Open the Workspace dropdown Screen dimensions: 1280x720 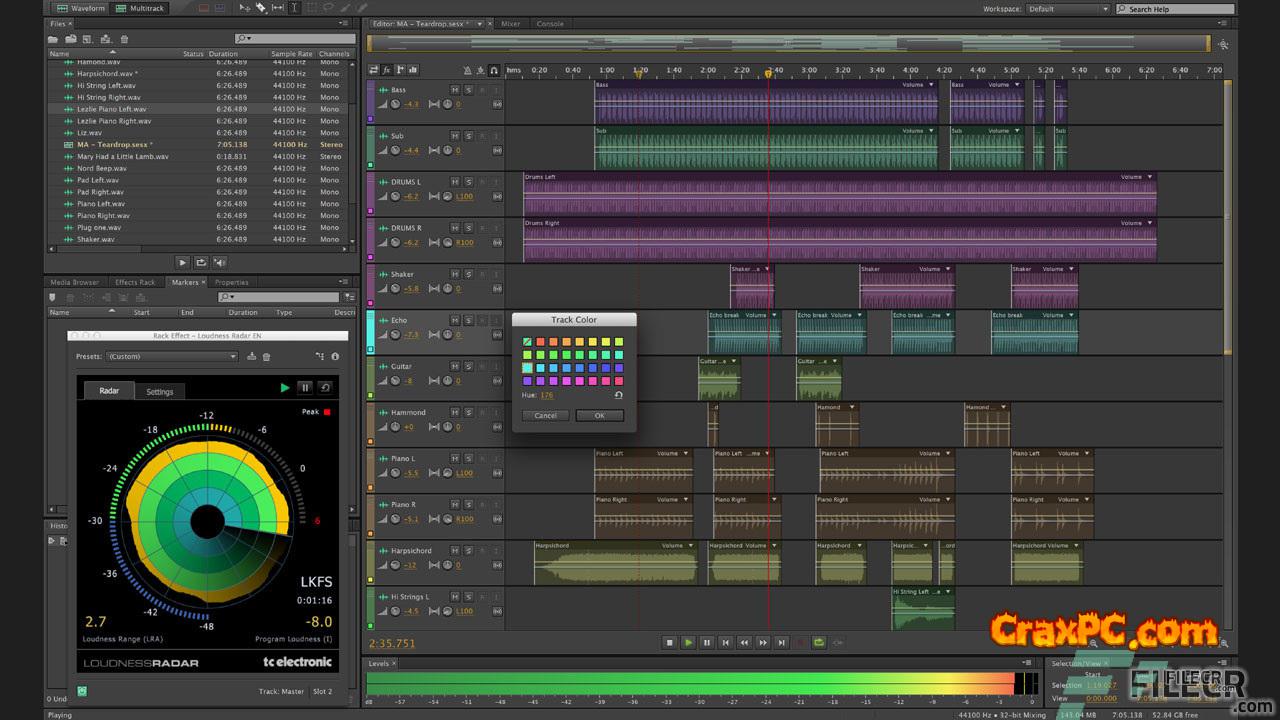[x=1067, y=9]
